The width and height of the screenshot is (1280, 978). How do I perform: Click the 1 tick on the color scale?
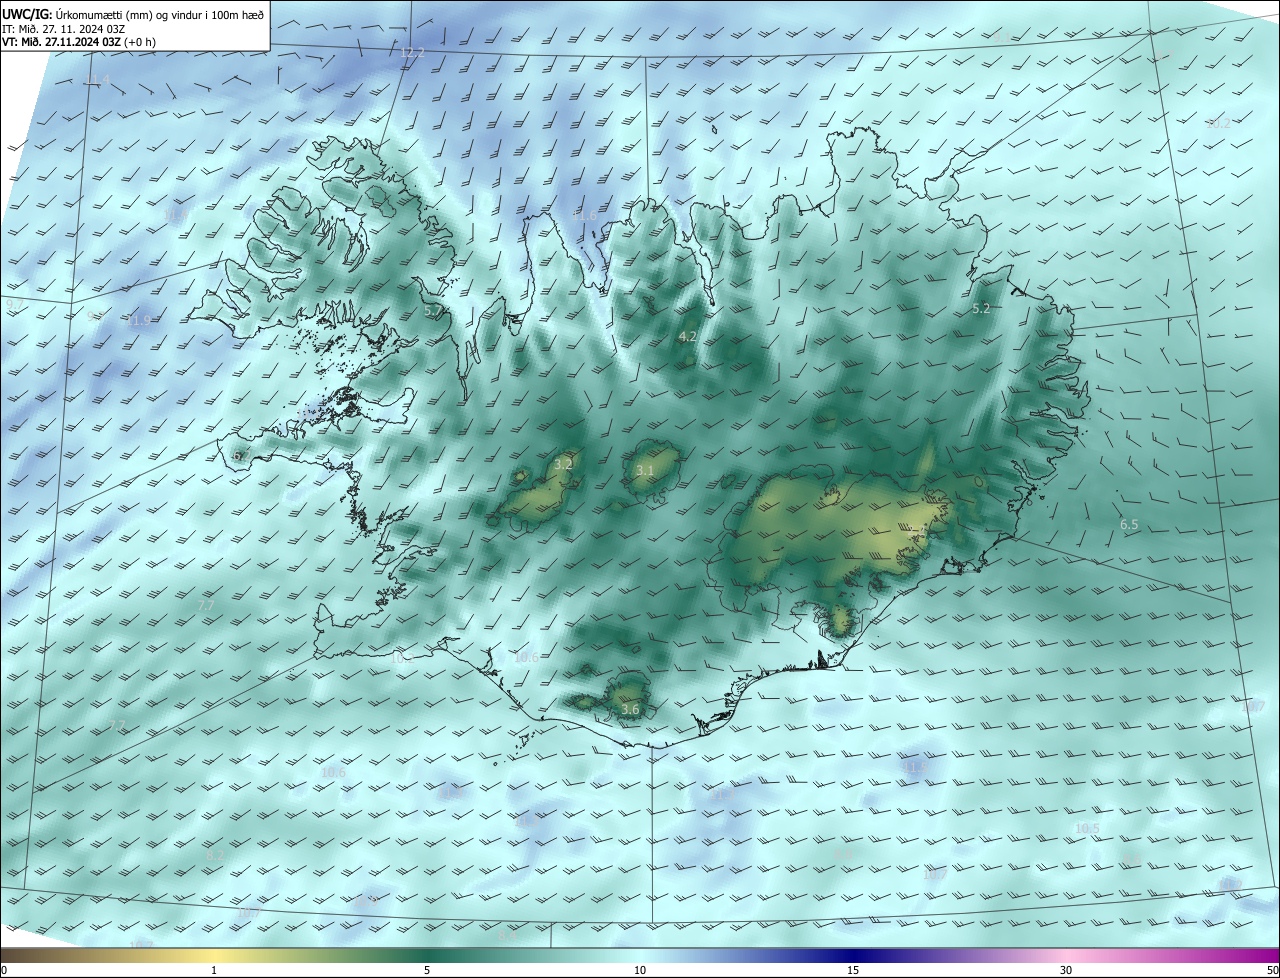214,970
